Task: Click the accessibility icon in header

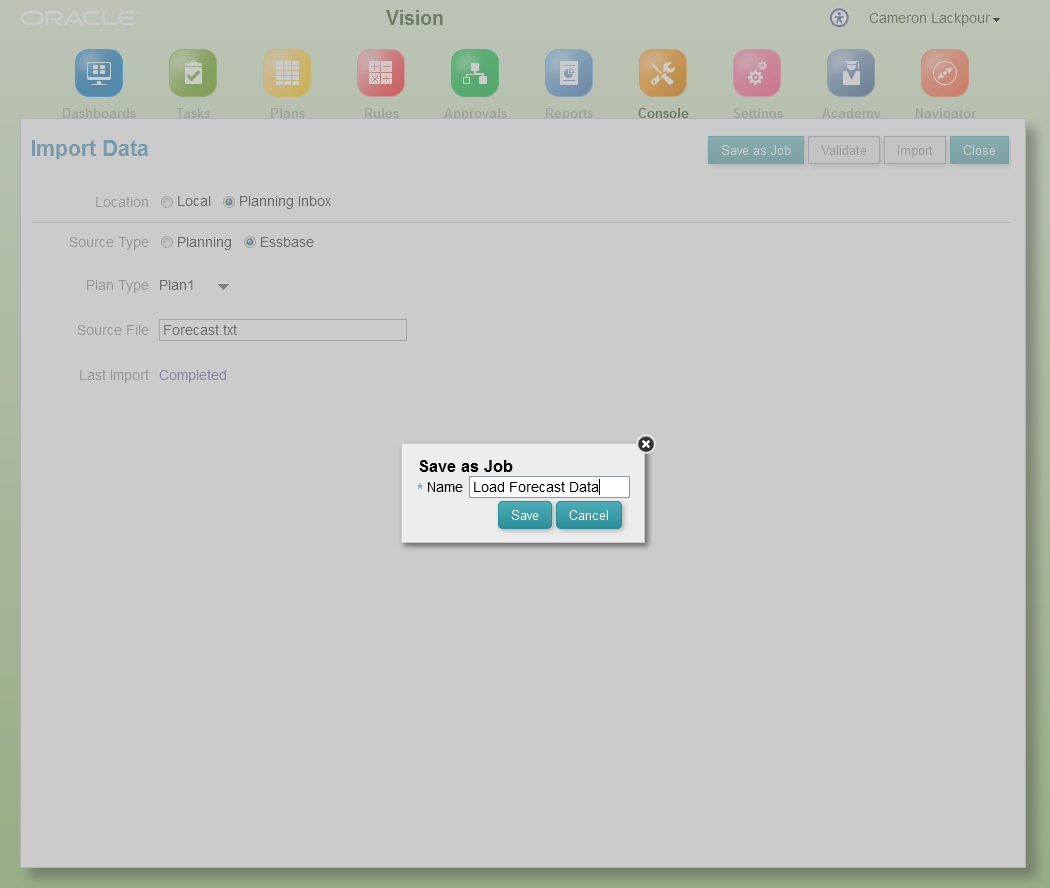Action: pos(839,18)
